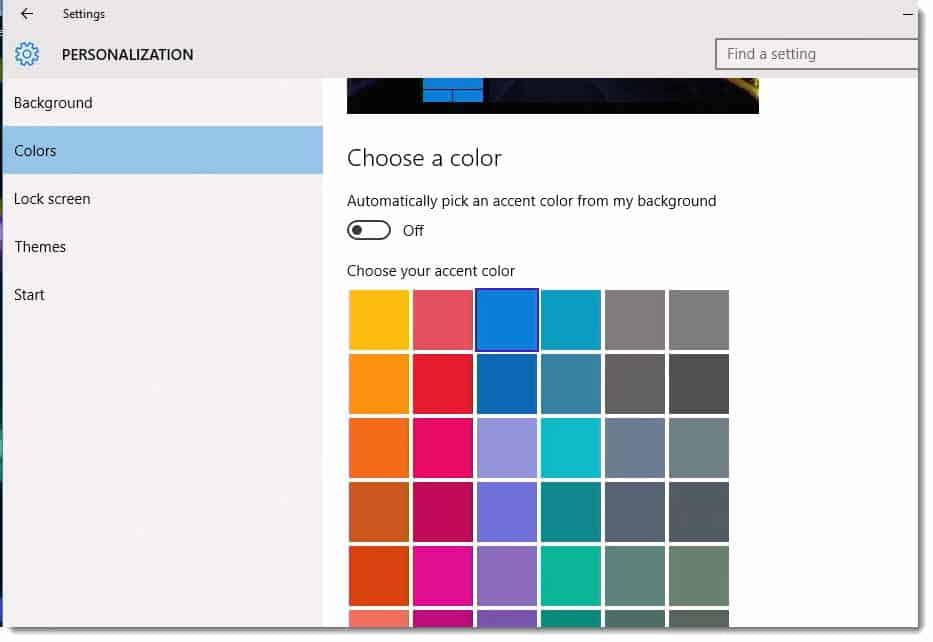The height and width of the screenshot is (642, 933).
Task: Pick the mint green accent swatch
Action: 571,576
